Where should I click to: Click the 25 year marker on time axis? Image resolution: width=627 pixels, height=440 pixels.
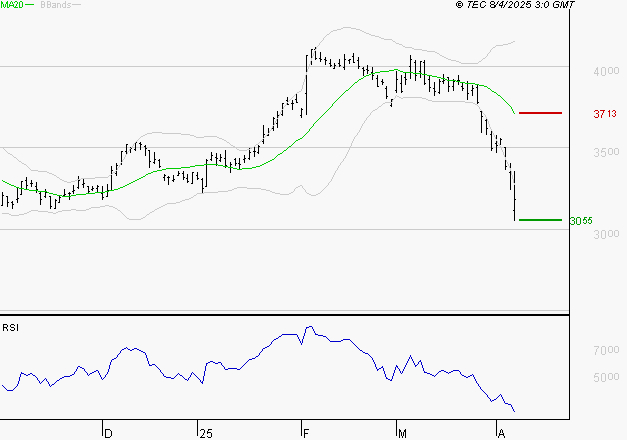click(206, 434)
